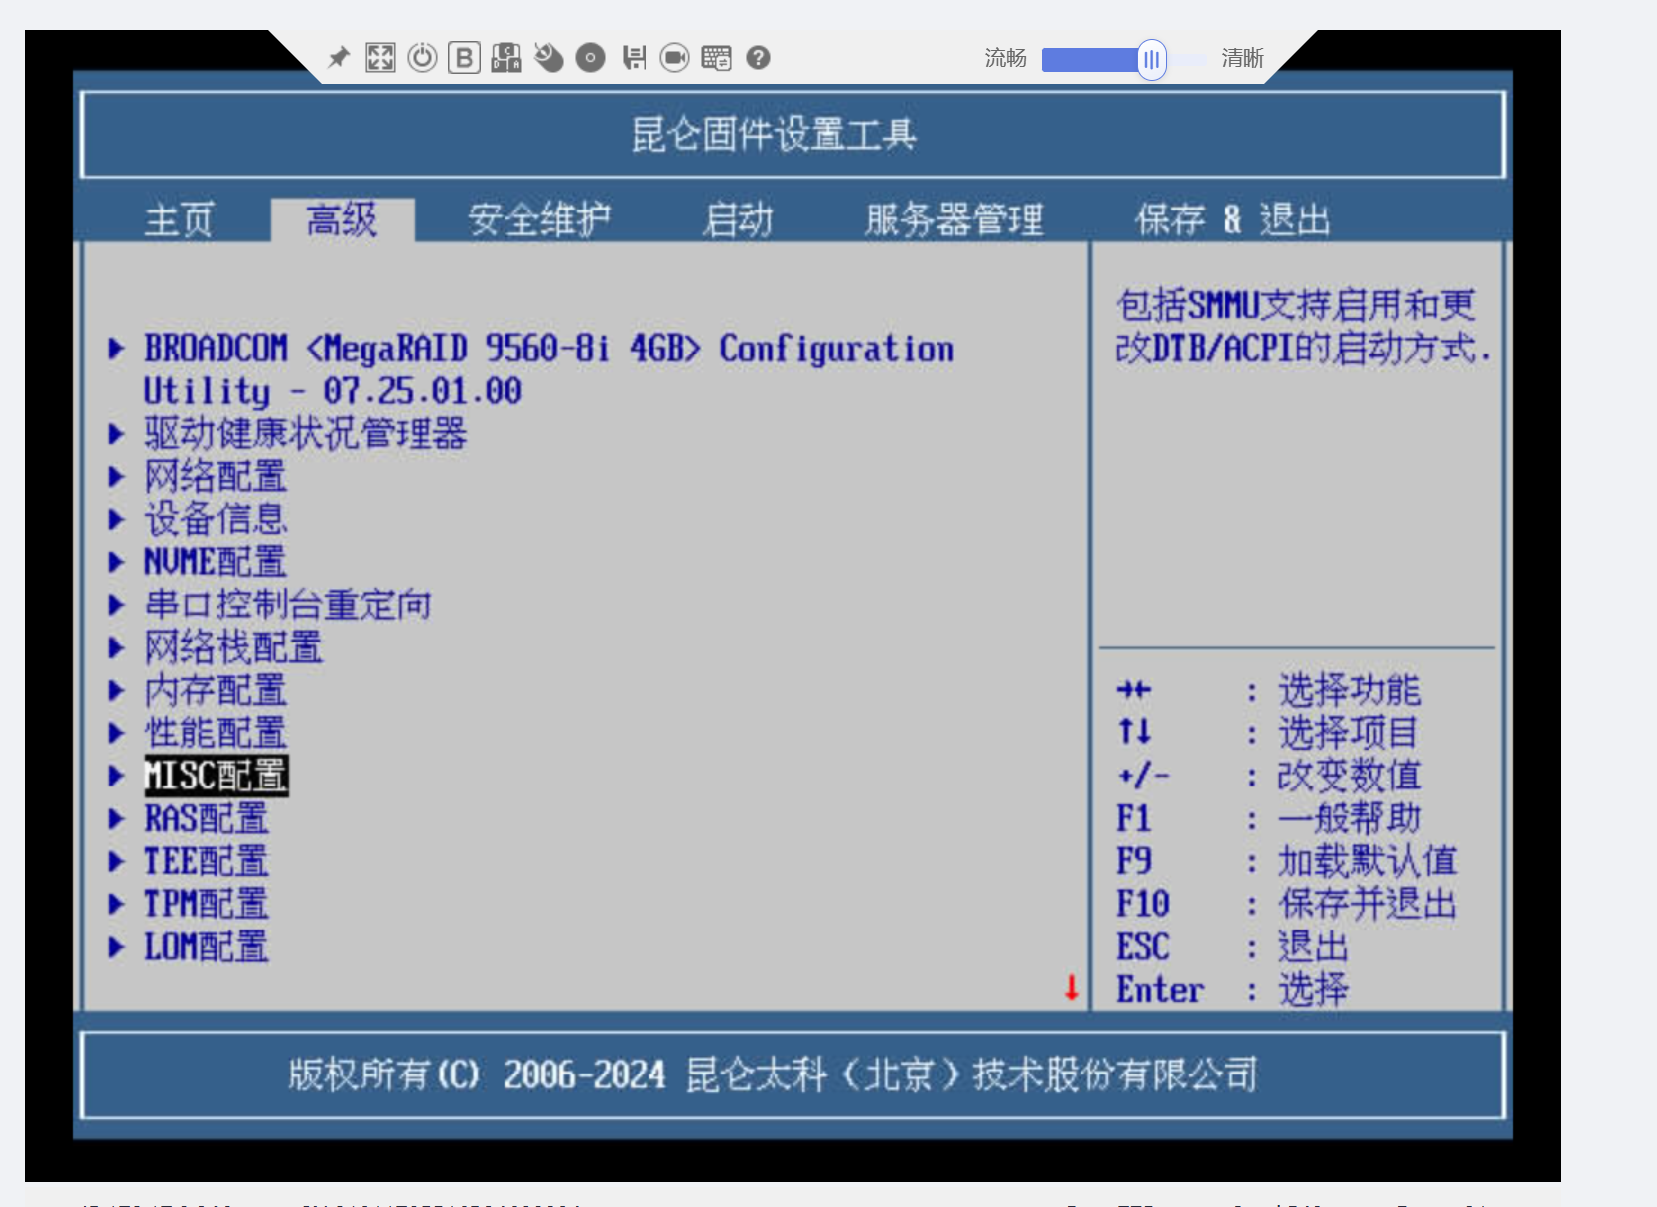Move the smooth-to-clear quality slider handle

pos(1152,60)
